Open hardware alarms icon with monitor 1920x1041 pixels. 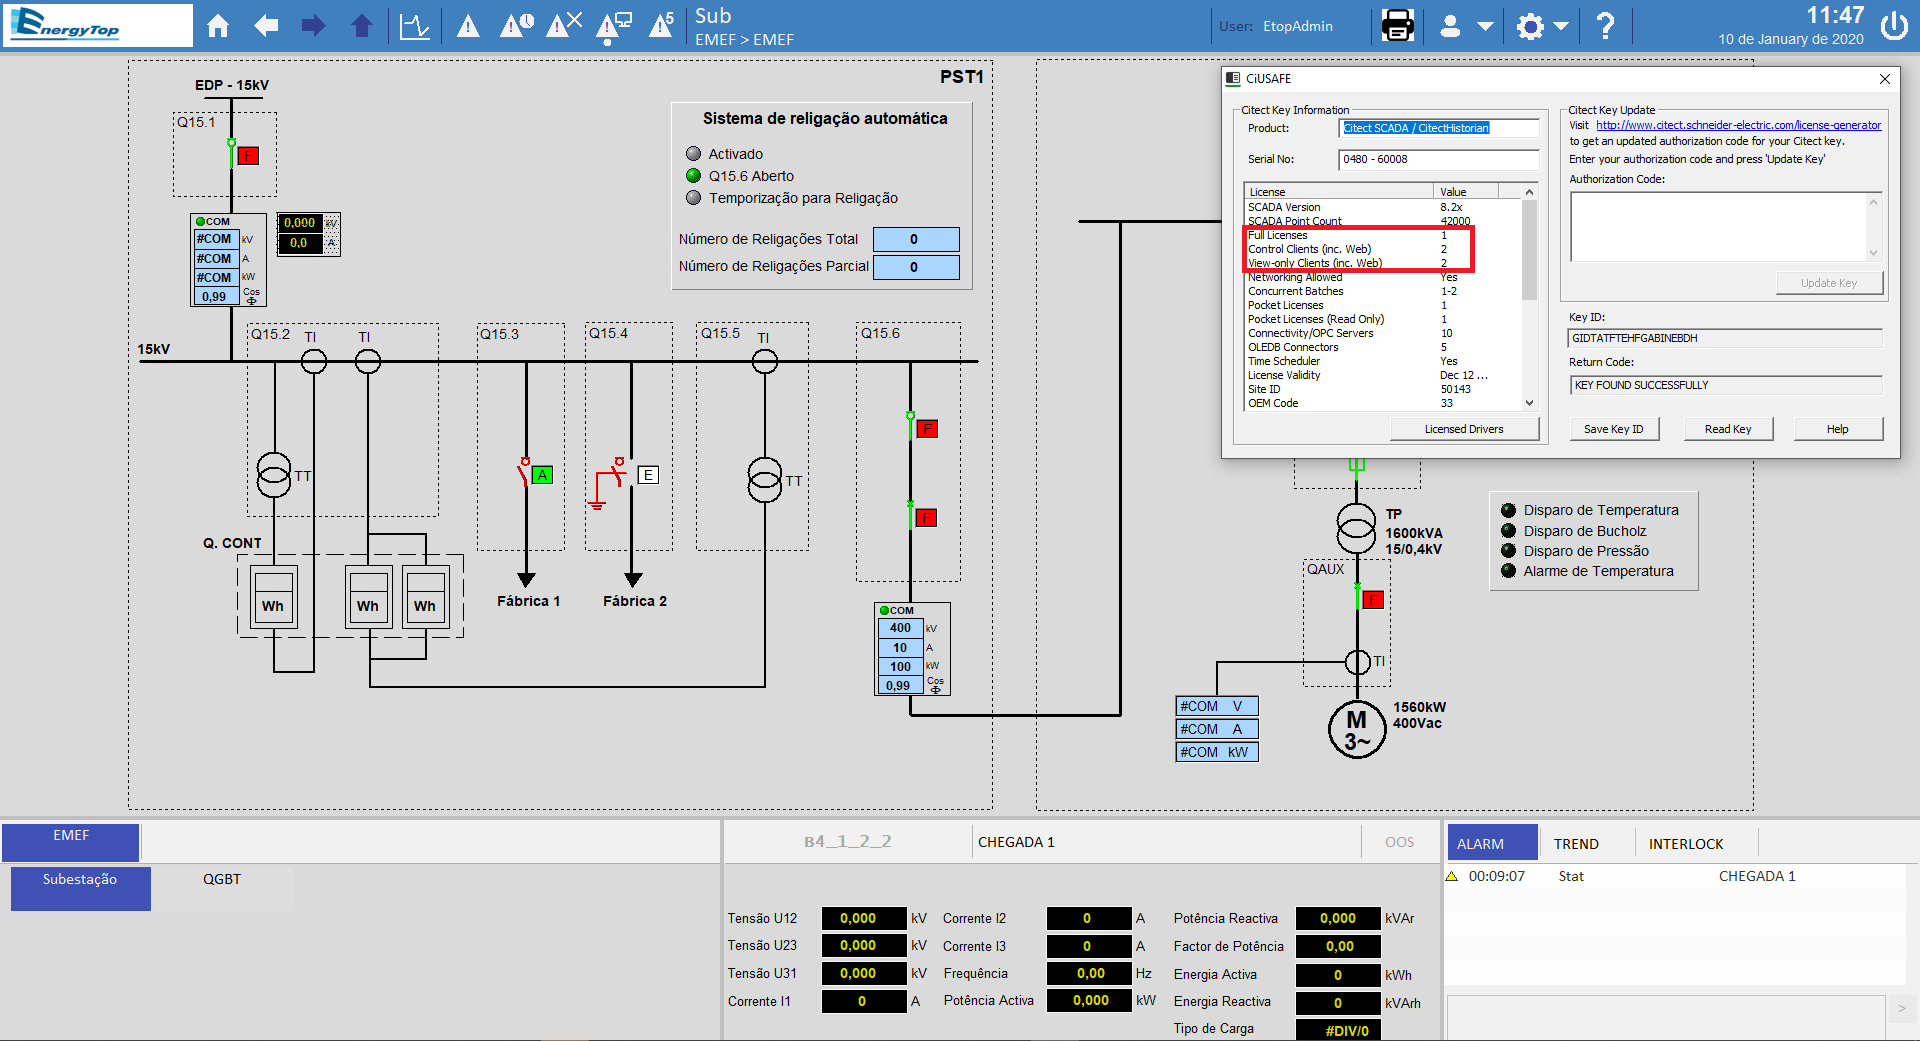point(614,27)
